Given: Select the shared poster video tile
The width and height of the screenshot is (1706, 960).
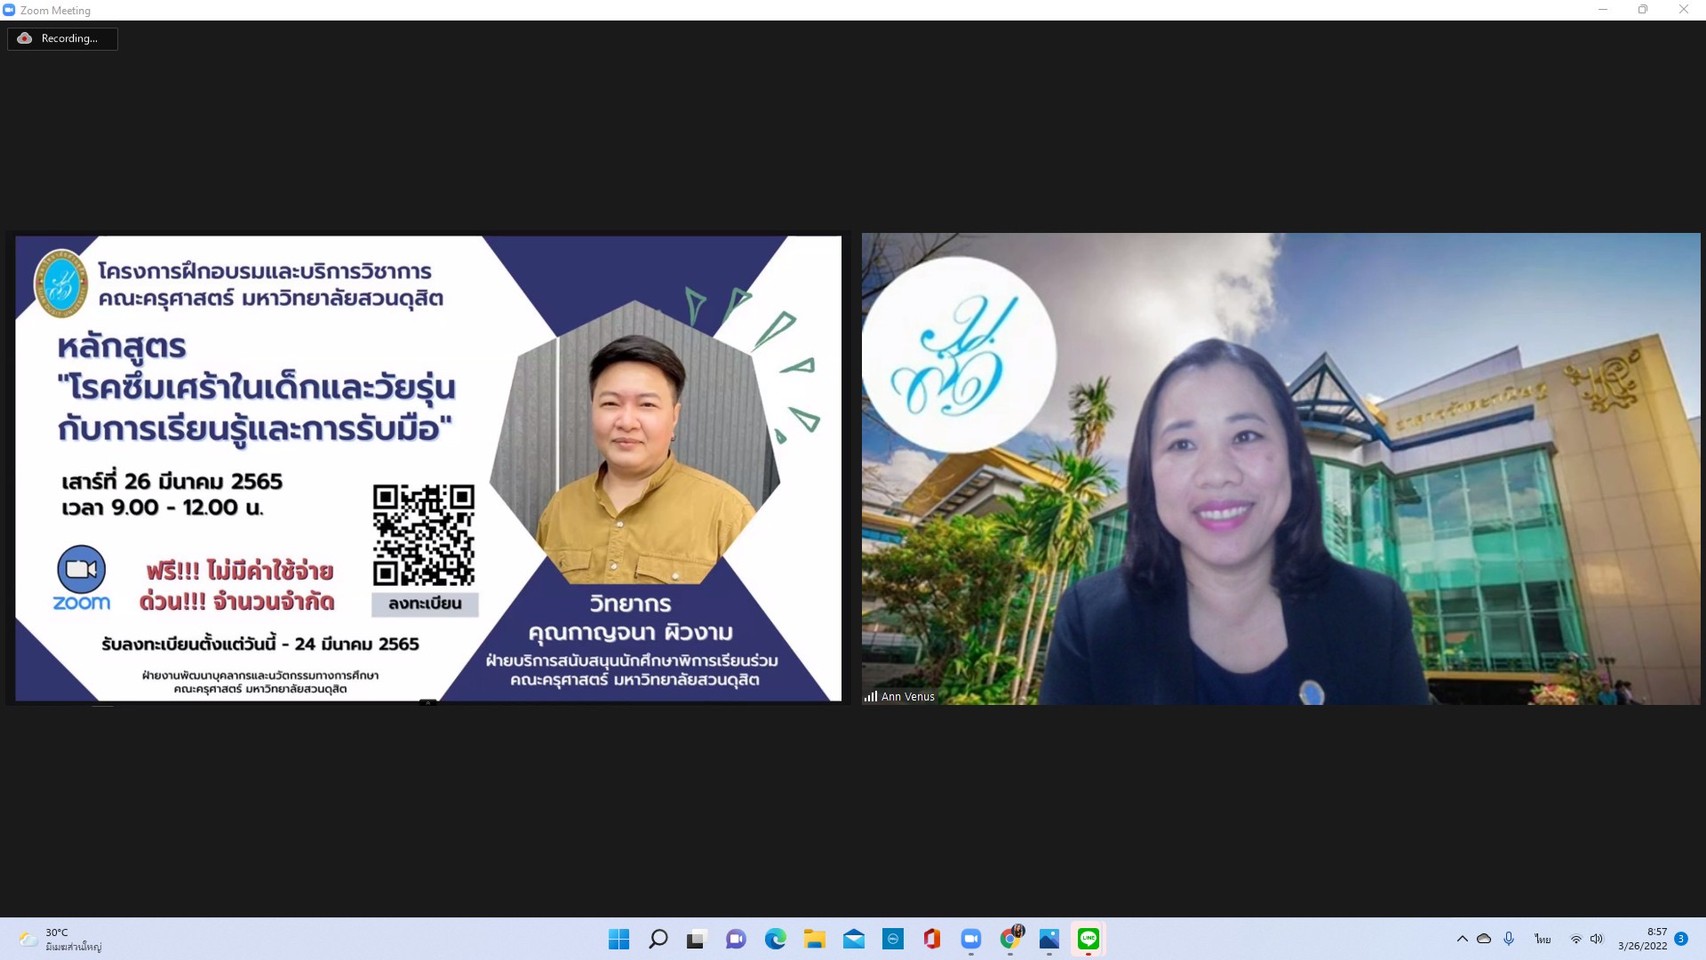Looking at the screenshot, I should [x=428, y=469].
